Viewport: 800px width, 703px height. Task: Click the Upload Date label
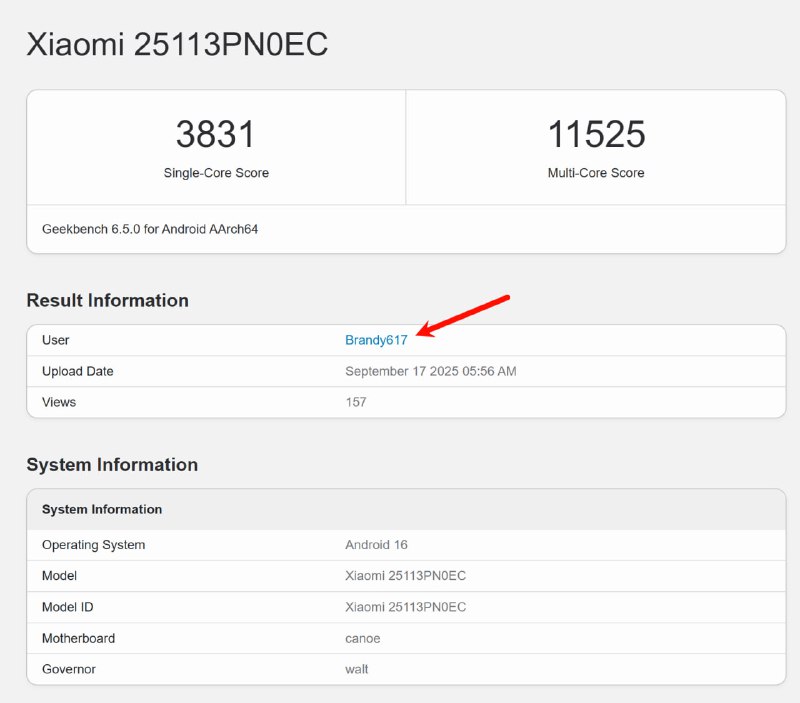[x=78, y=371]
